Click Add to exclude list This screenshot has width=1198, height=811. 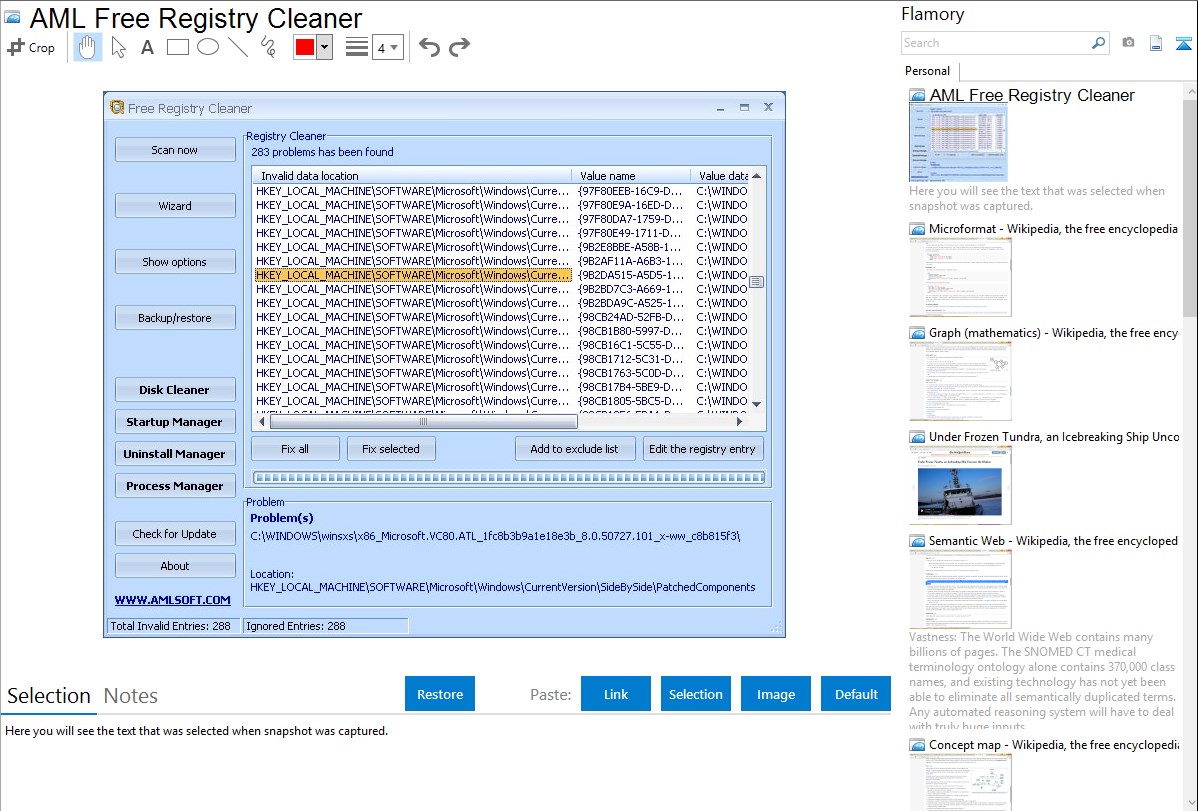(x=575, y=449)
